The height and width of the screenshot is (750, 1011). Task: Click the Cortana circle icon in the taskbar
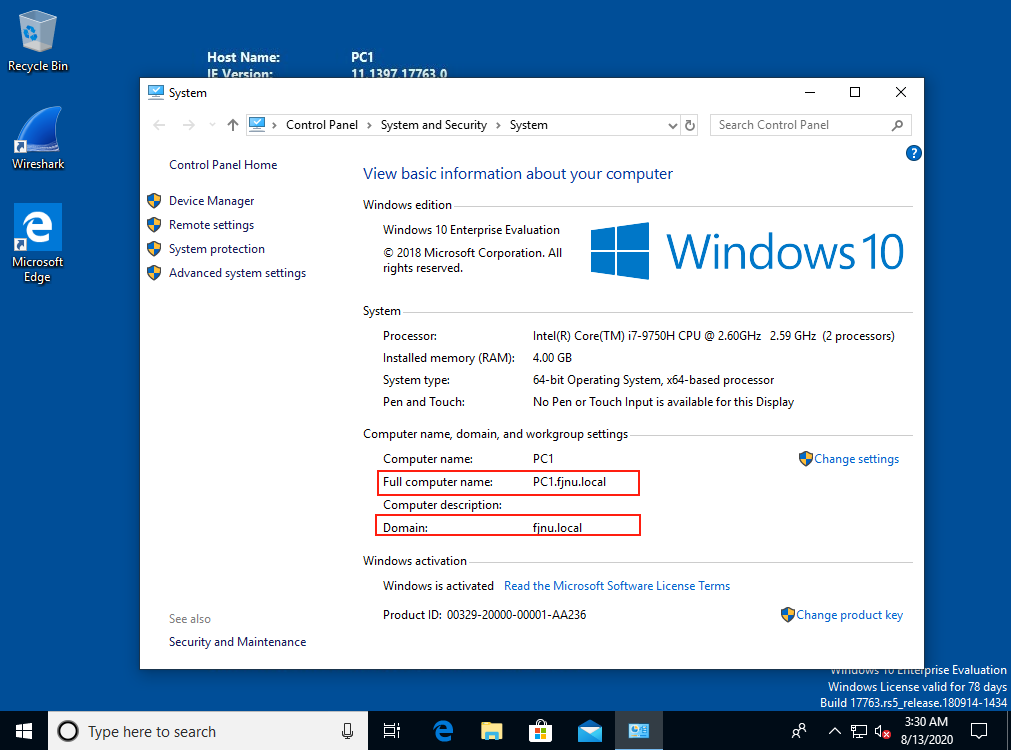(68, 731)
